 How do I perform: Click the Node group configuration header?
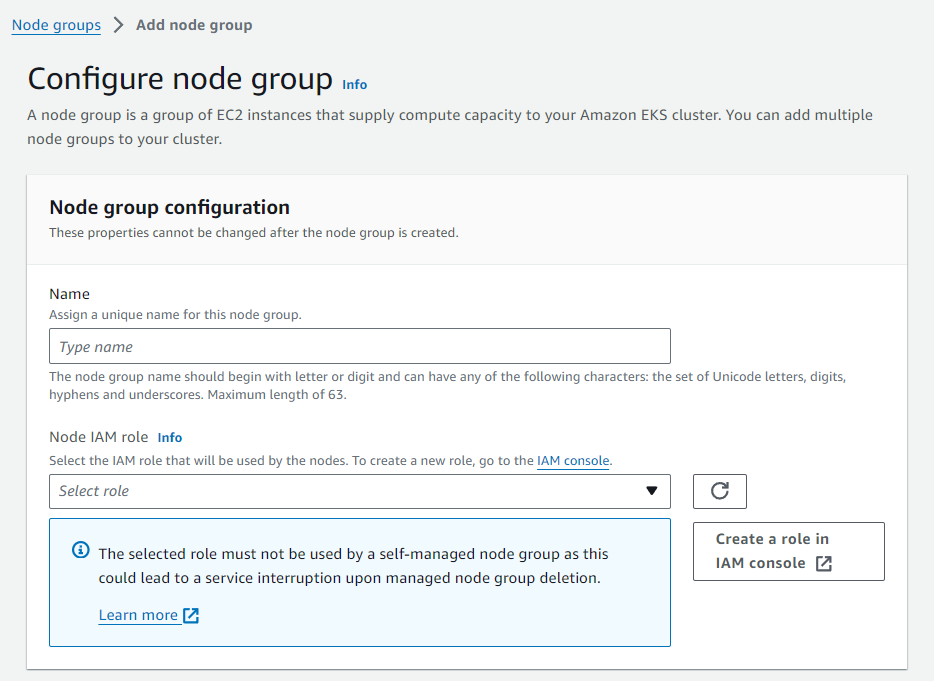click(x=170, y=207)
